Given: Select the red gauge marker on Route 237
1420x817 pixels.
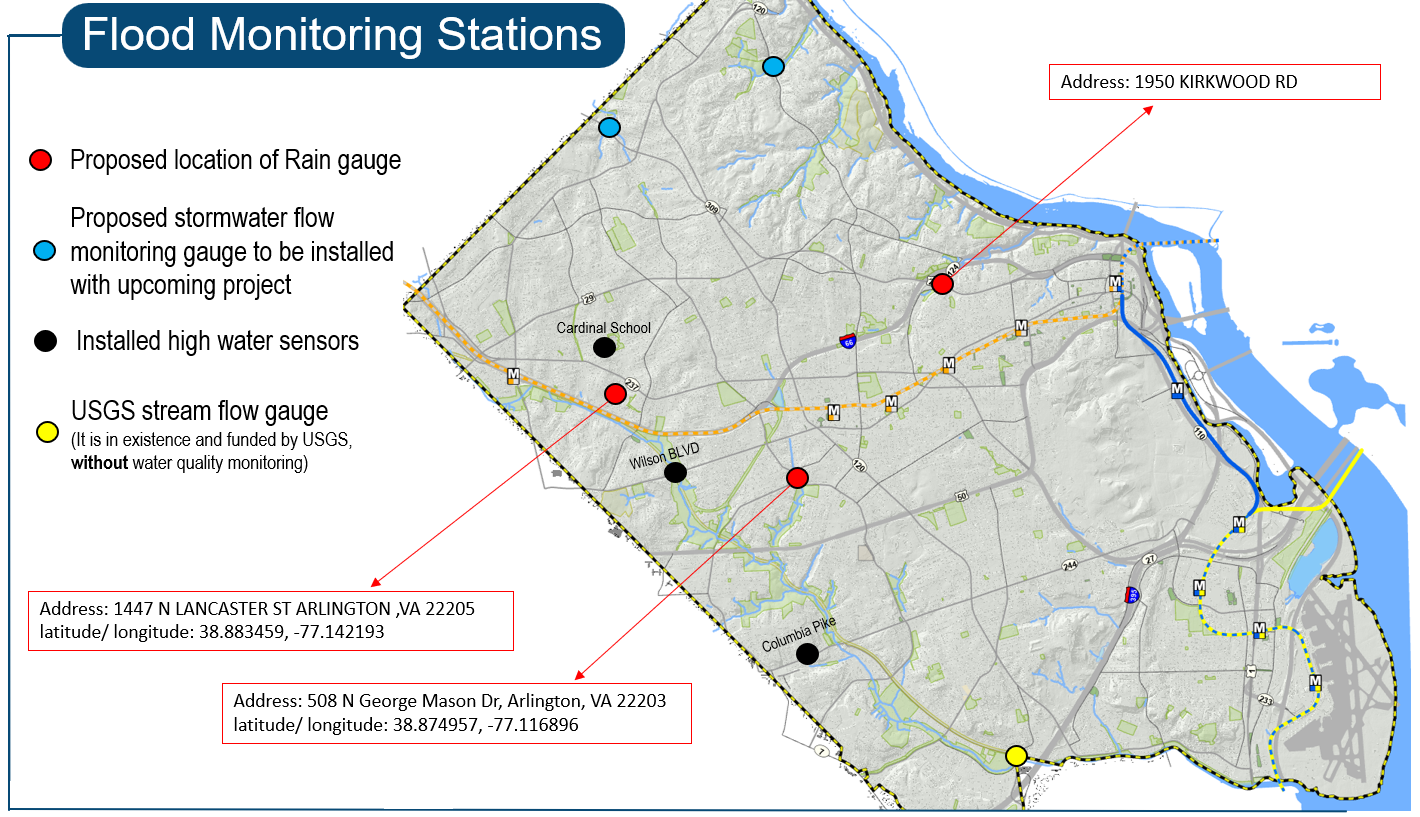Looking at the screenshot, I should click(615, 393).
